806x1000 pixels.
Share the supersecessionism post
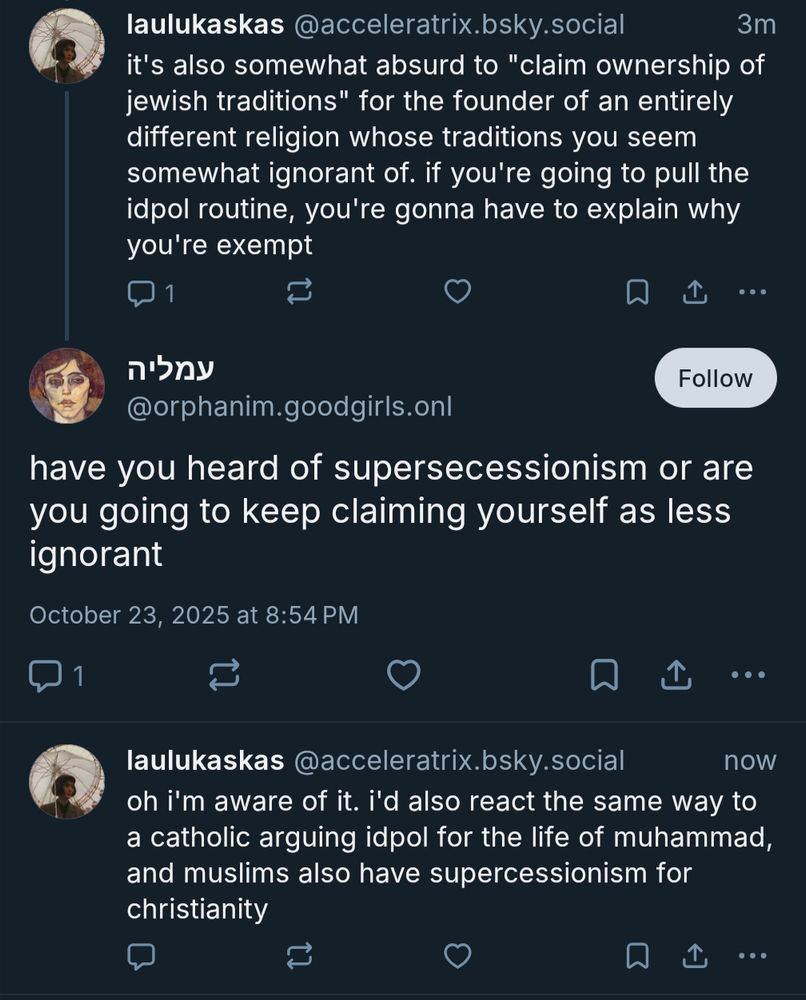pyautogui.click(x=675, y=676)
